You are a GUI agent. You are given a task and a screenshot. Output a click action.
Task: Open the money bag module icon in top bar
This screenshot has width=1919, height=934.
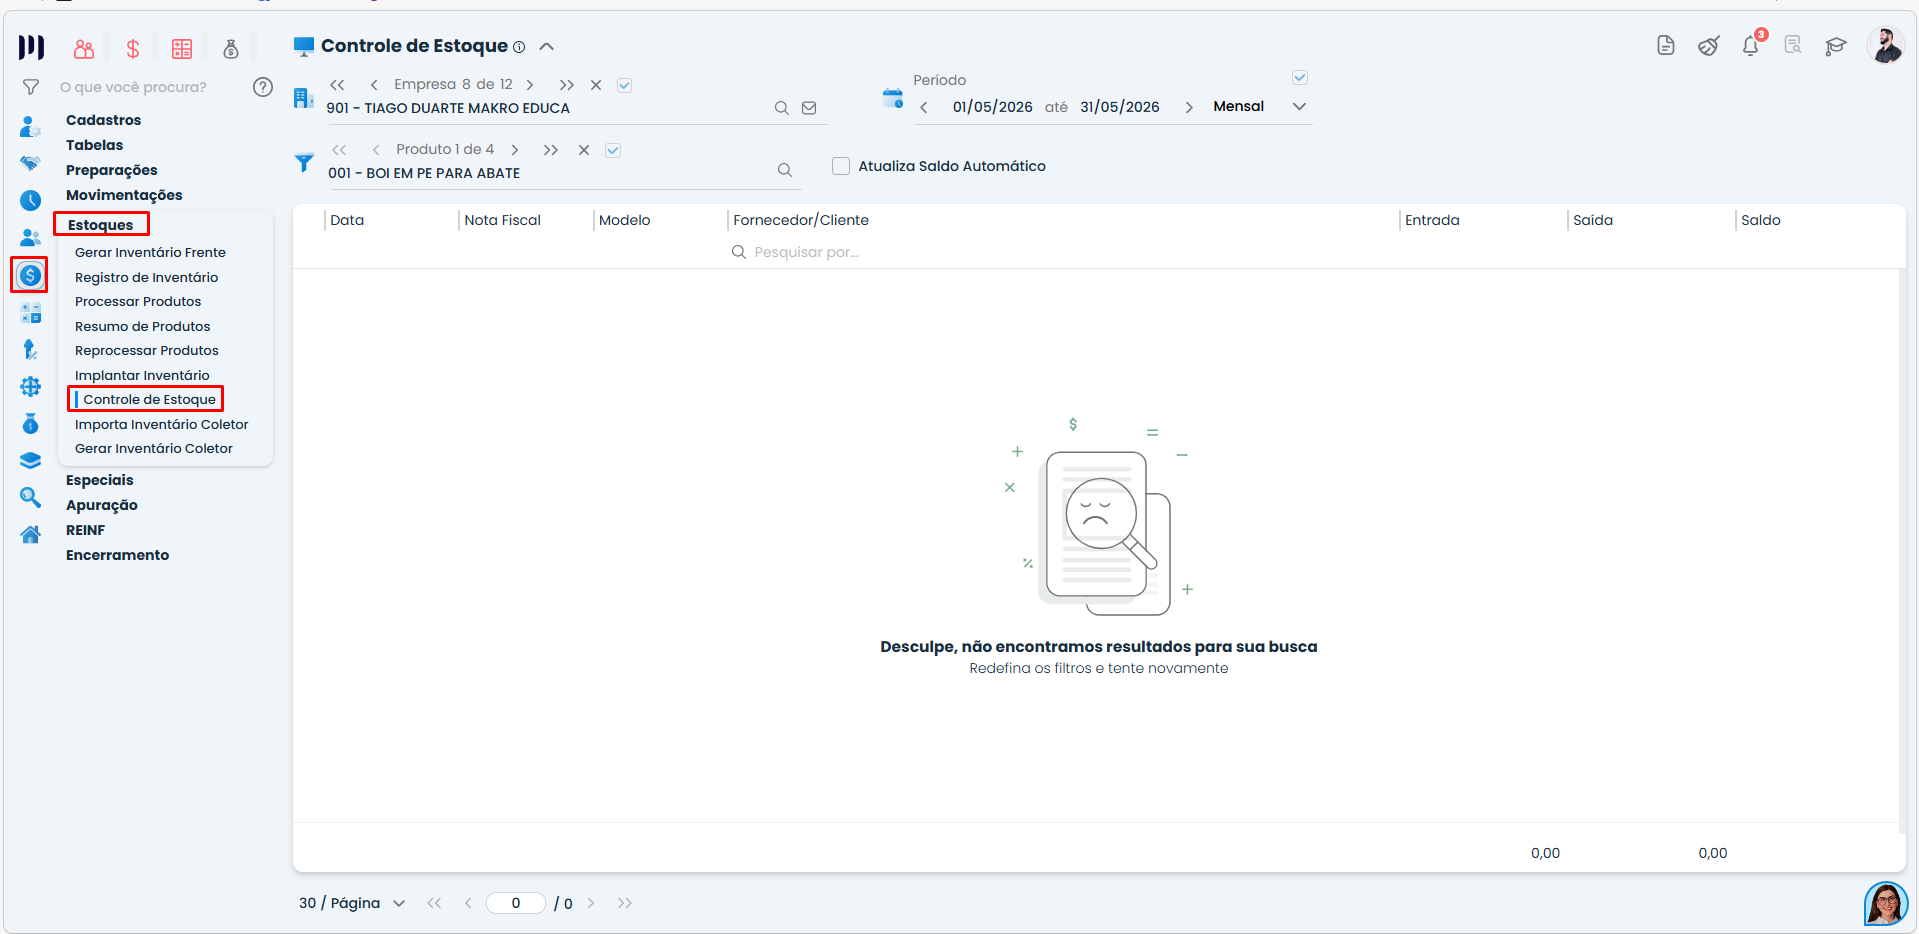(231, 49)
